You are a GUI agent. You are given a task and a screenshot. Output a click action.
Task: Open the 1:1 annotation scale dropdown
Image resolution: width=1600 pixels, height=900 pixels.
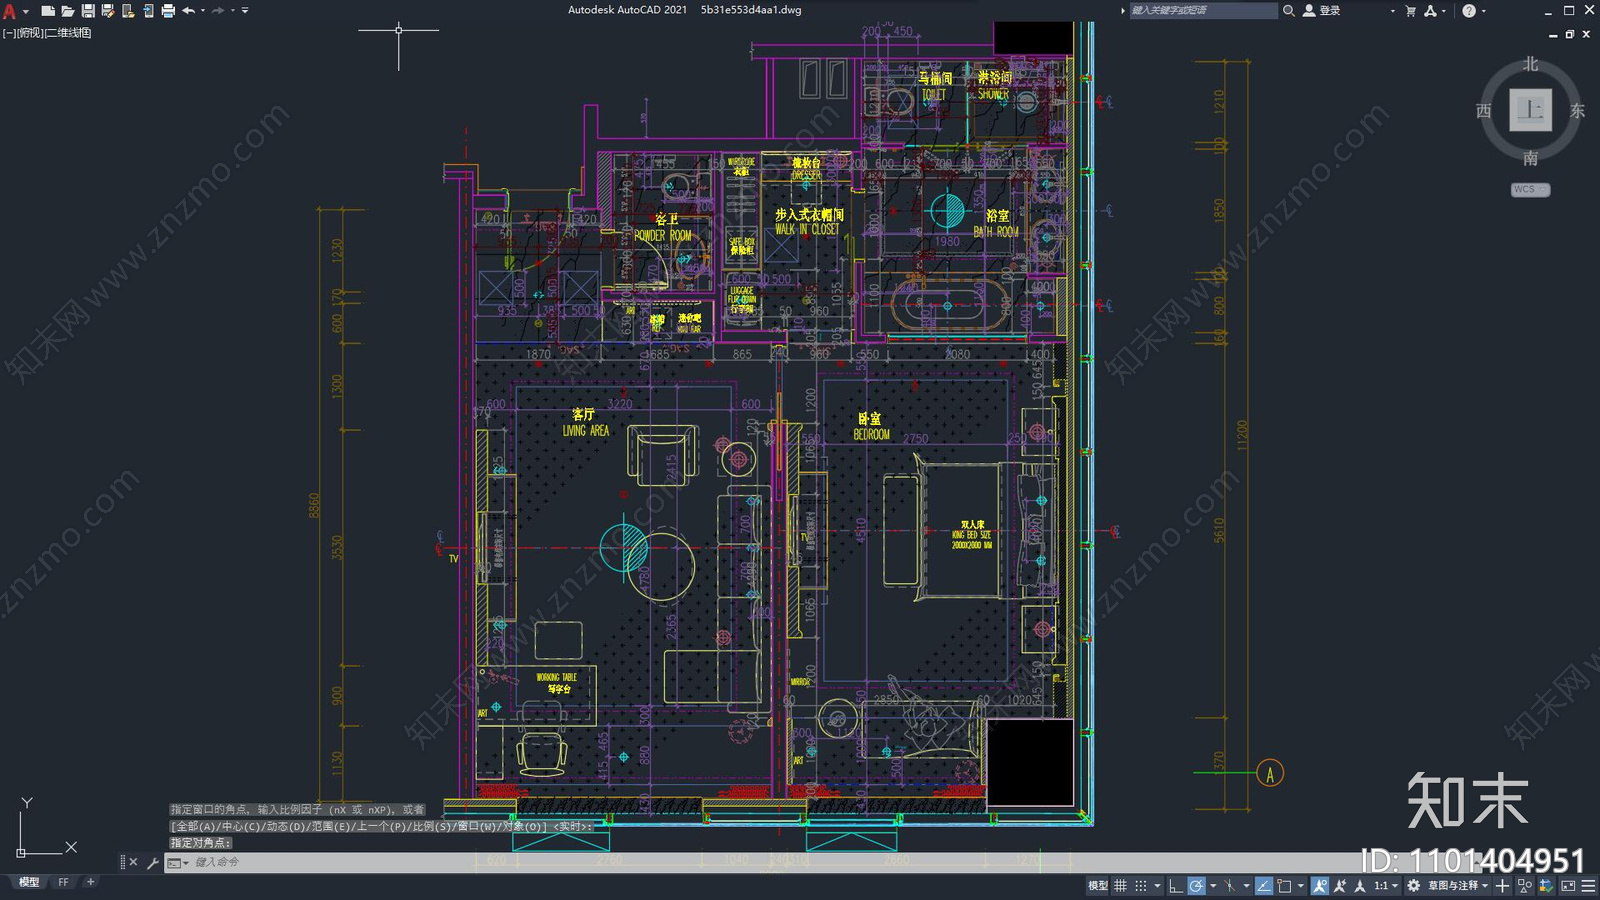tap(1385, 885)
